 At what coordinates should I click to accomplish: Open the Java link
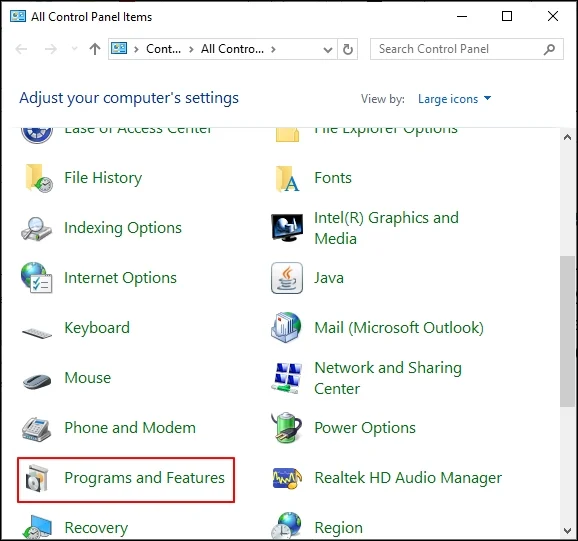pyautogui.click(x=329, y=278)
